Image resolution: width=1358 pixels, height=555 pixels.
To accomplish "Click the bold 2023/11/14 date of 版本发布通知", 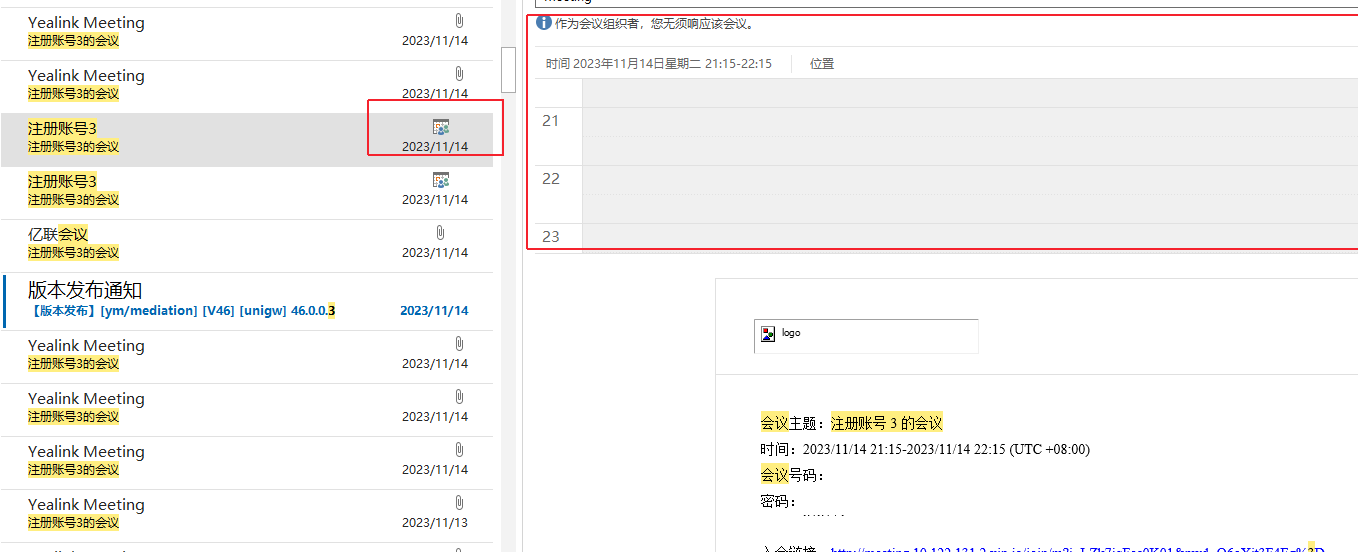I will (434, 311).
